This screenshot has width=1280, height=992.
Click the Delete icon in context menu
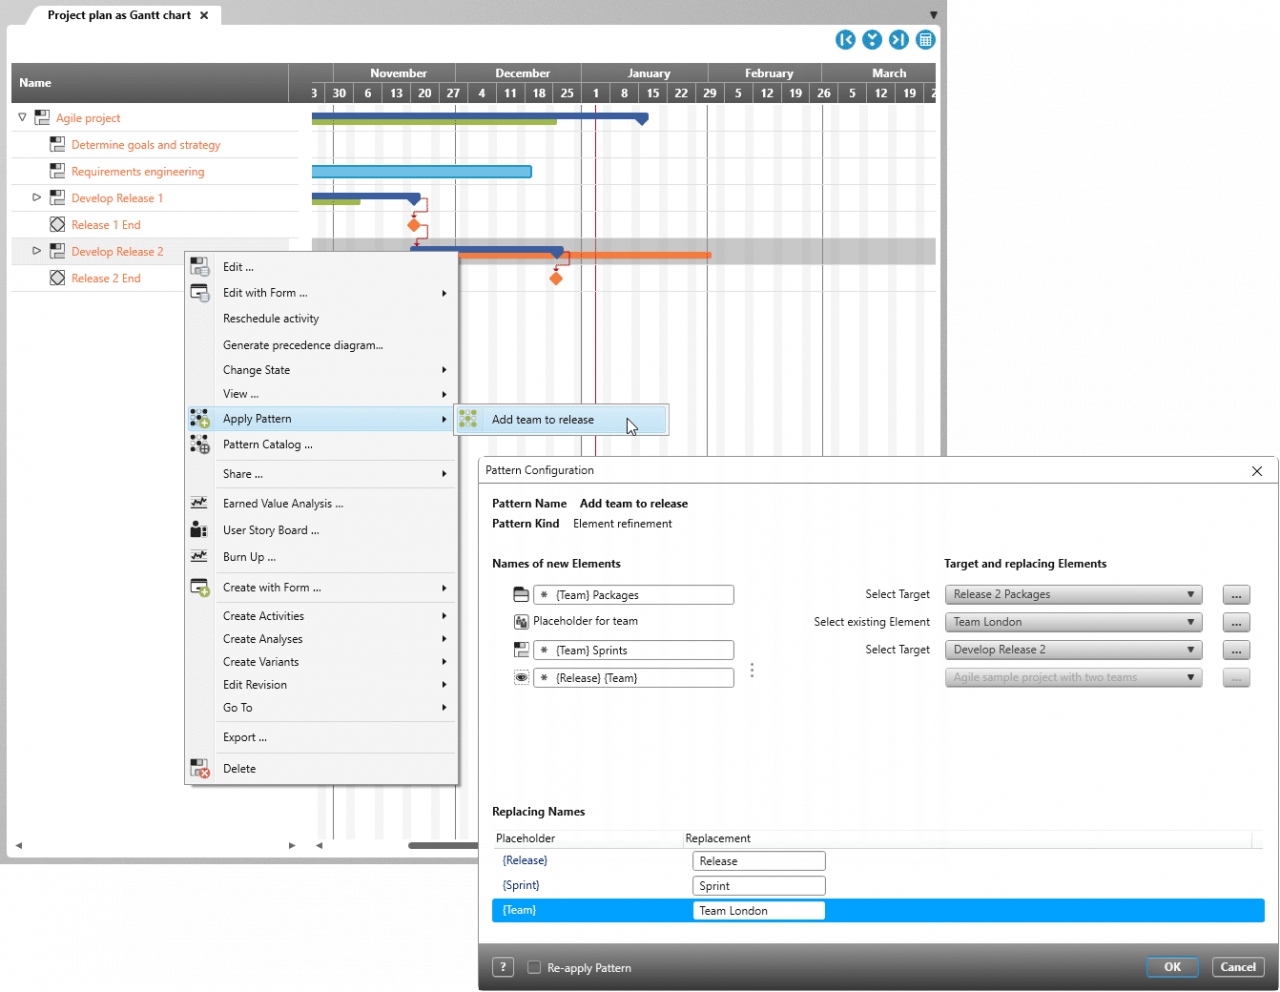tap(199, 768)
